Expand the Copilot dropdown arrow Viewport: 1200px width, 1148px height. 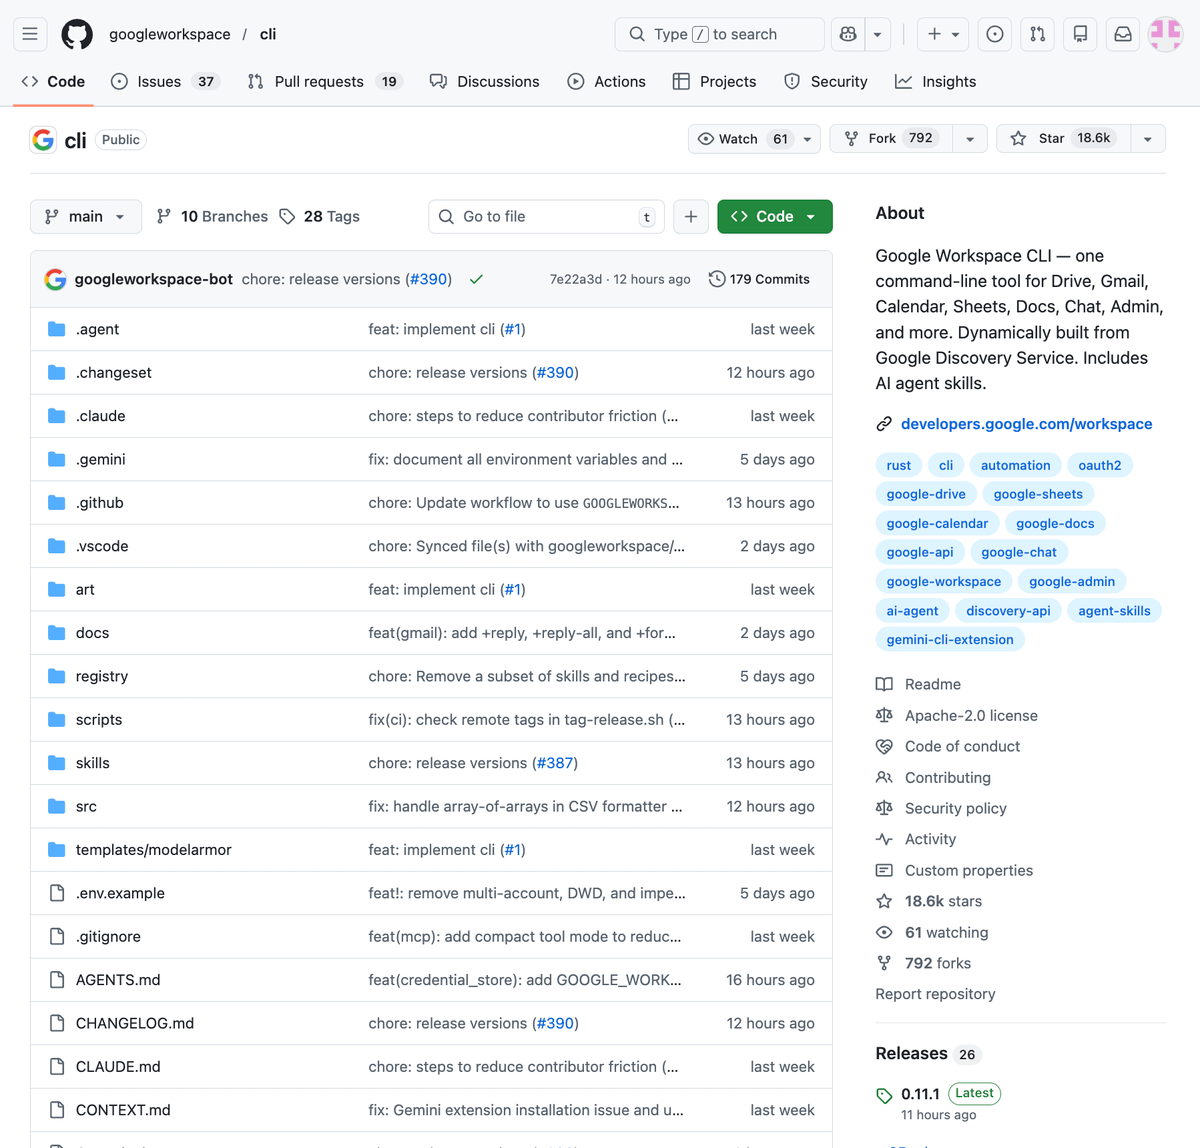click(x=877, y=34)
